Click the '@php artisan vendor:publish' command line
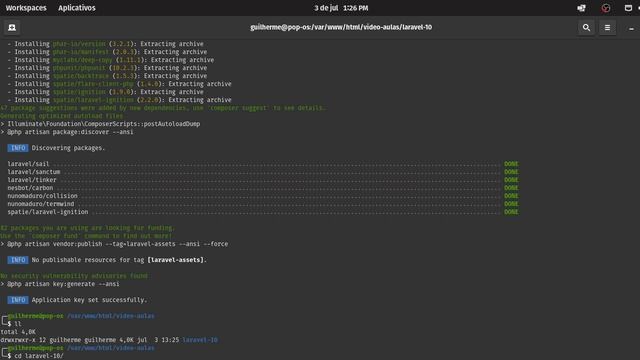 (114, 244)
